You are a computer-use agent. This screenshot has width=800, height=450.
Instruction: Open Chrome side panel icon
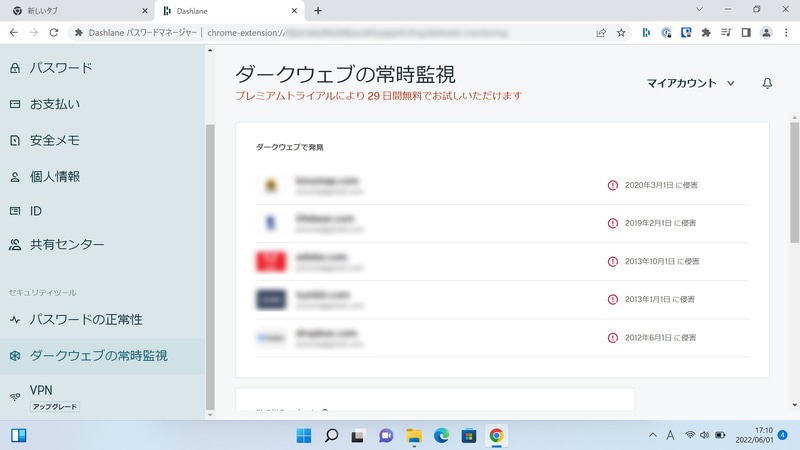[746, 33]
